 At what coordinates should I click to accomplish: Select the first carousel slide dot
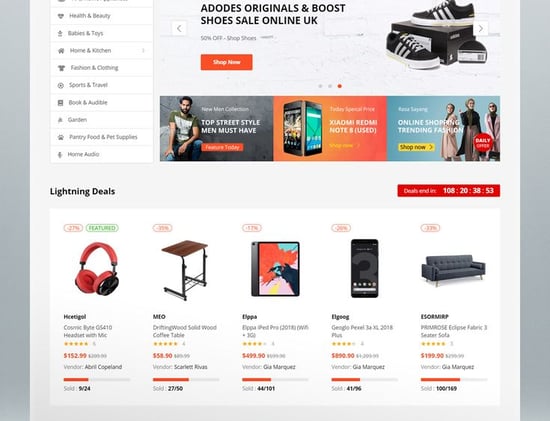(320, 86)
